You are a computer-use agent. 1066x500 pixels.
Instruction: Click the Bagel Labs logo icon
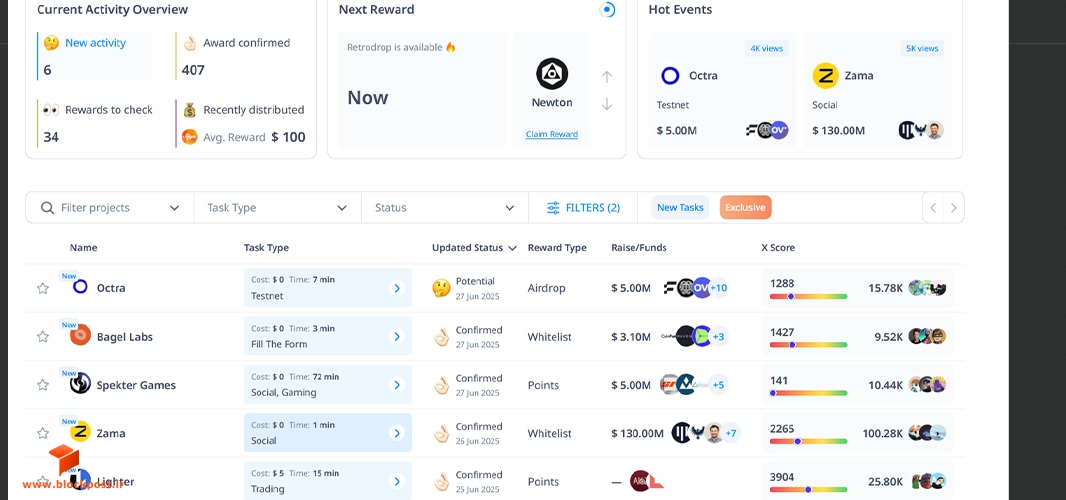click(x=80, y=335)
